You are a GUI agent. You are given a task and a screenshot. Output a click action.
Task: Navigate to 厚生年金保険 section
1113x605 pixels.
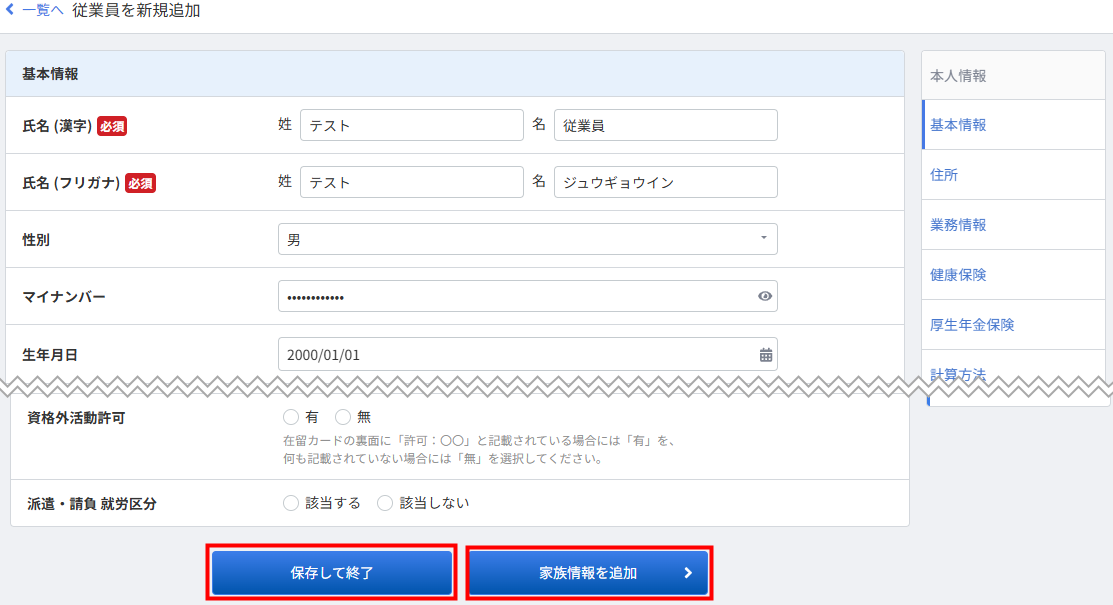[x=972, y=325]
